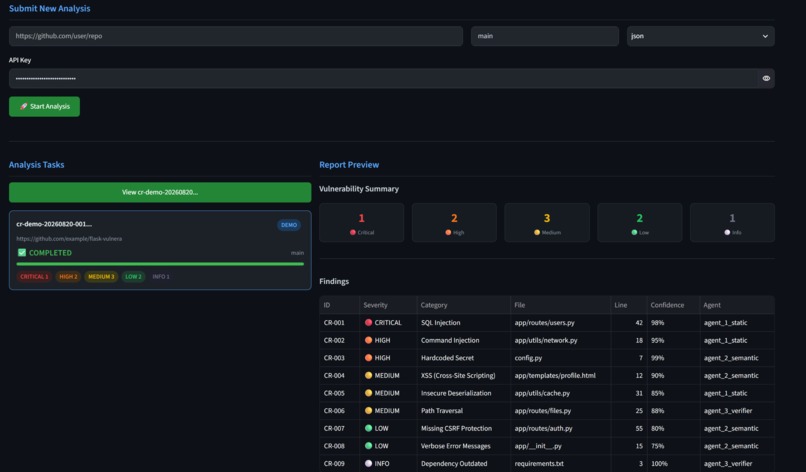Click the green COMPLETED check icon
This screenshot has width=806, height=472.
click(22, 252)
